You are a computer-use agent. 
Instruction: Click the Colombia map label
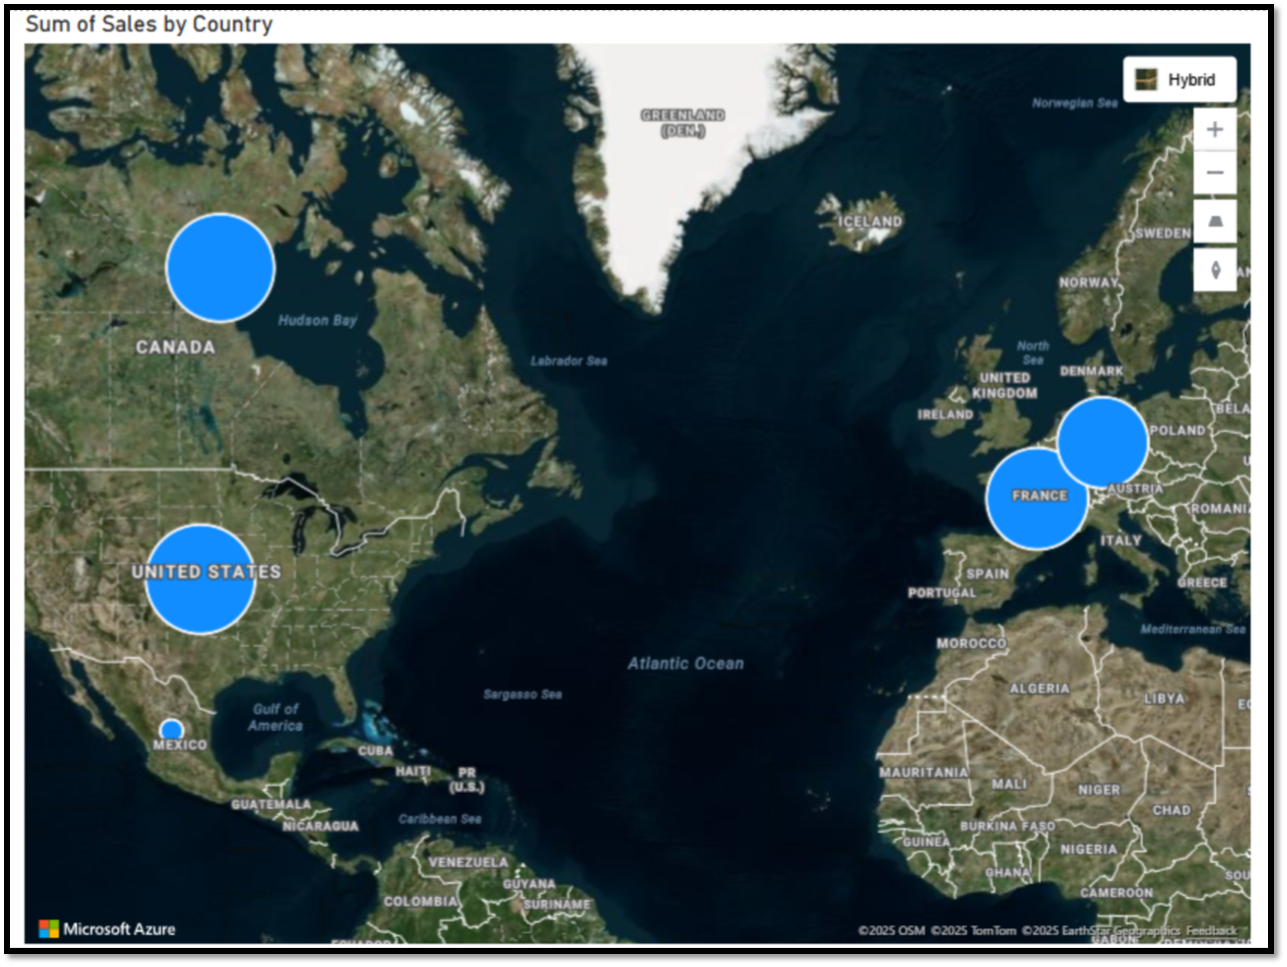pos(421,901)
